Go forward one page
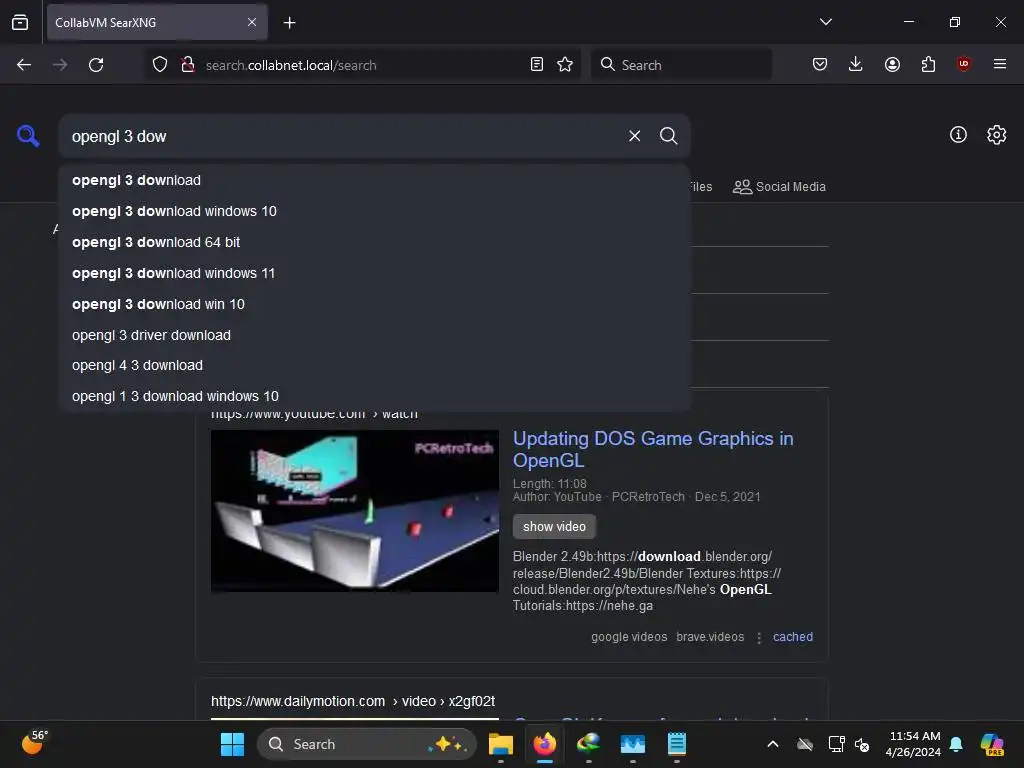This screenshot has width=1024, height=768. pyautogui.click(x=60, y=65)
